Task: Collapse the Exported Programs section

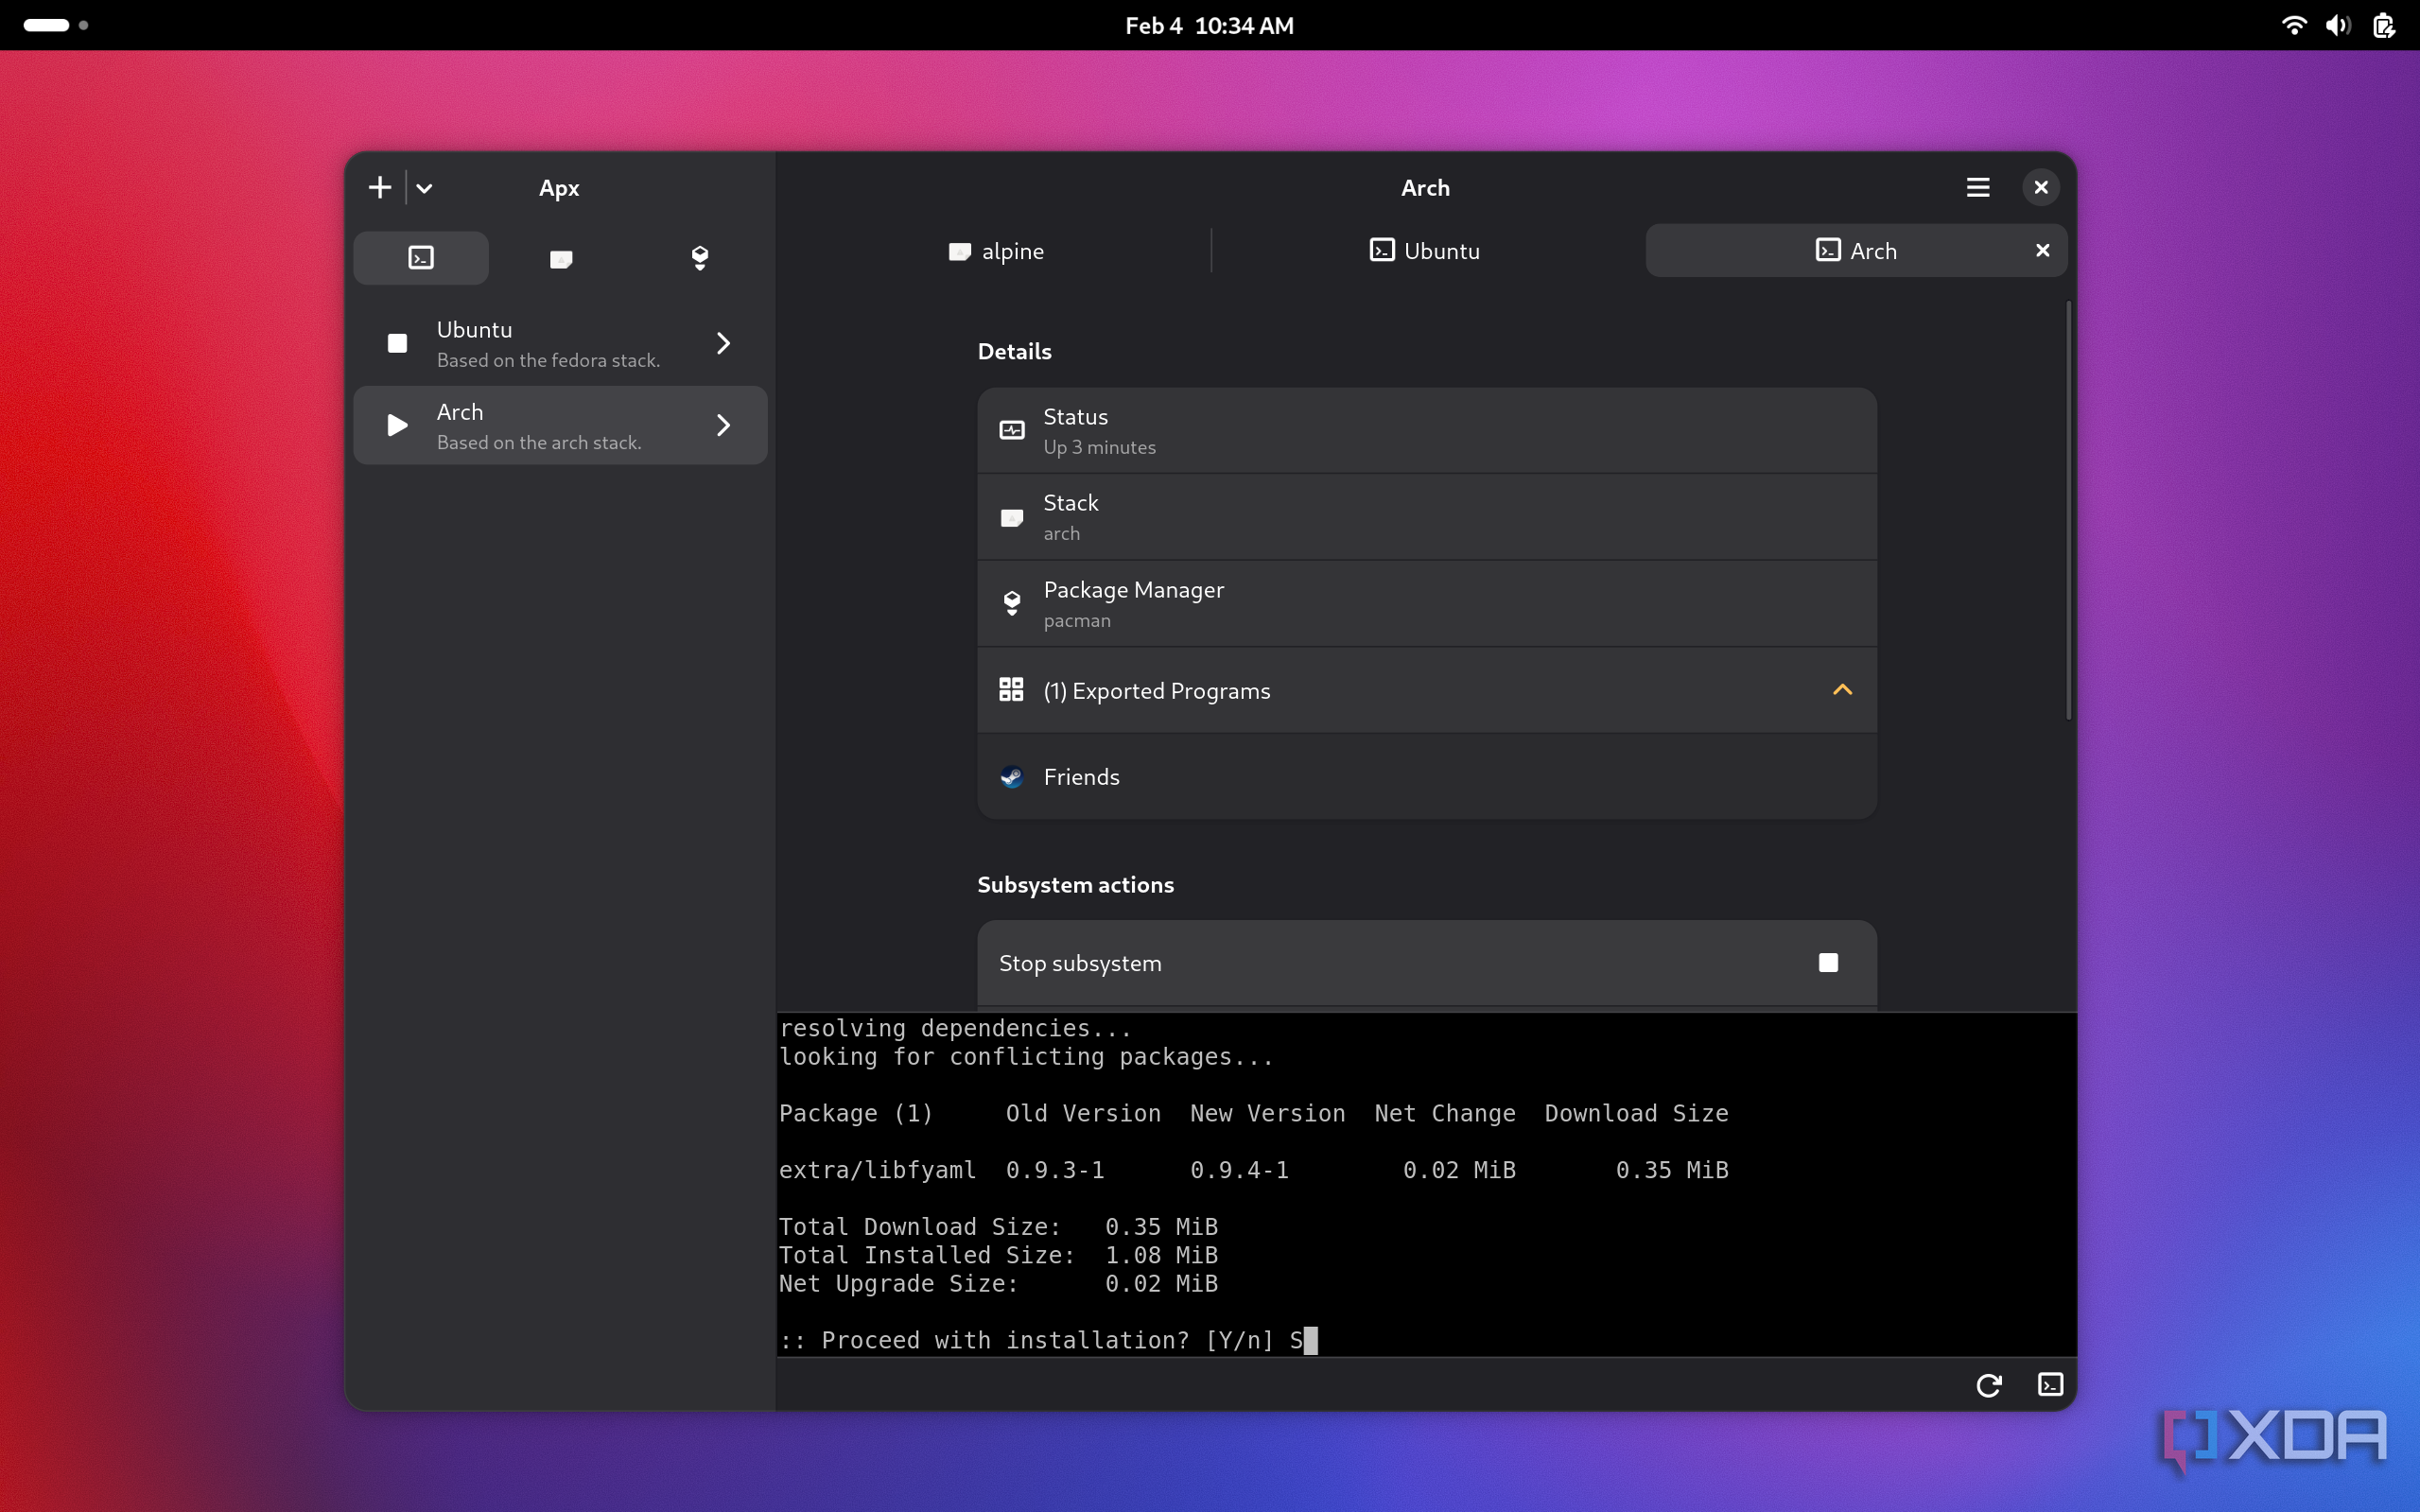Action: click(1842, 690)
